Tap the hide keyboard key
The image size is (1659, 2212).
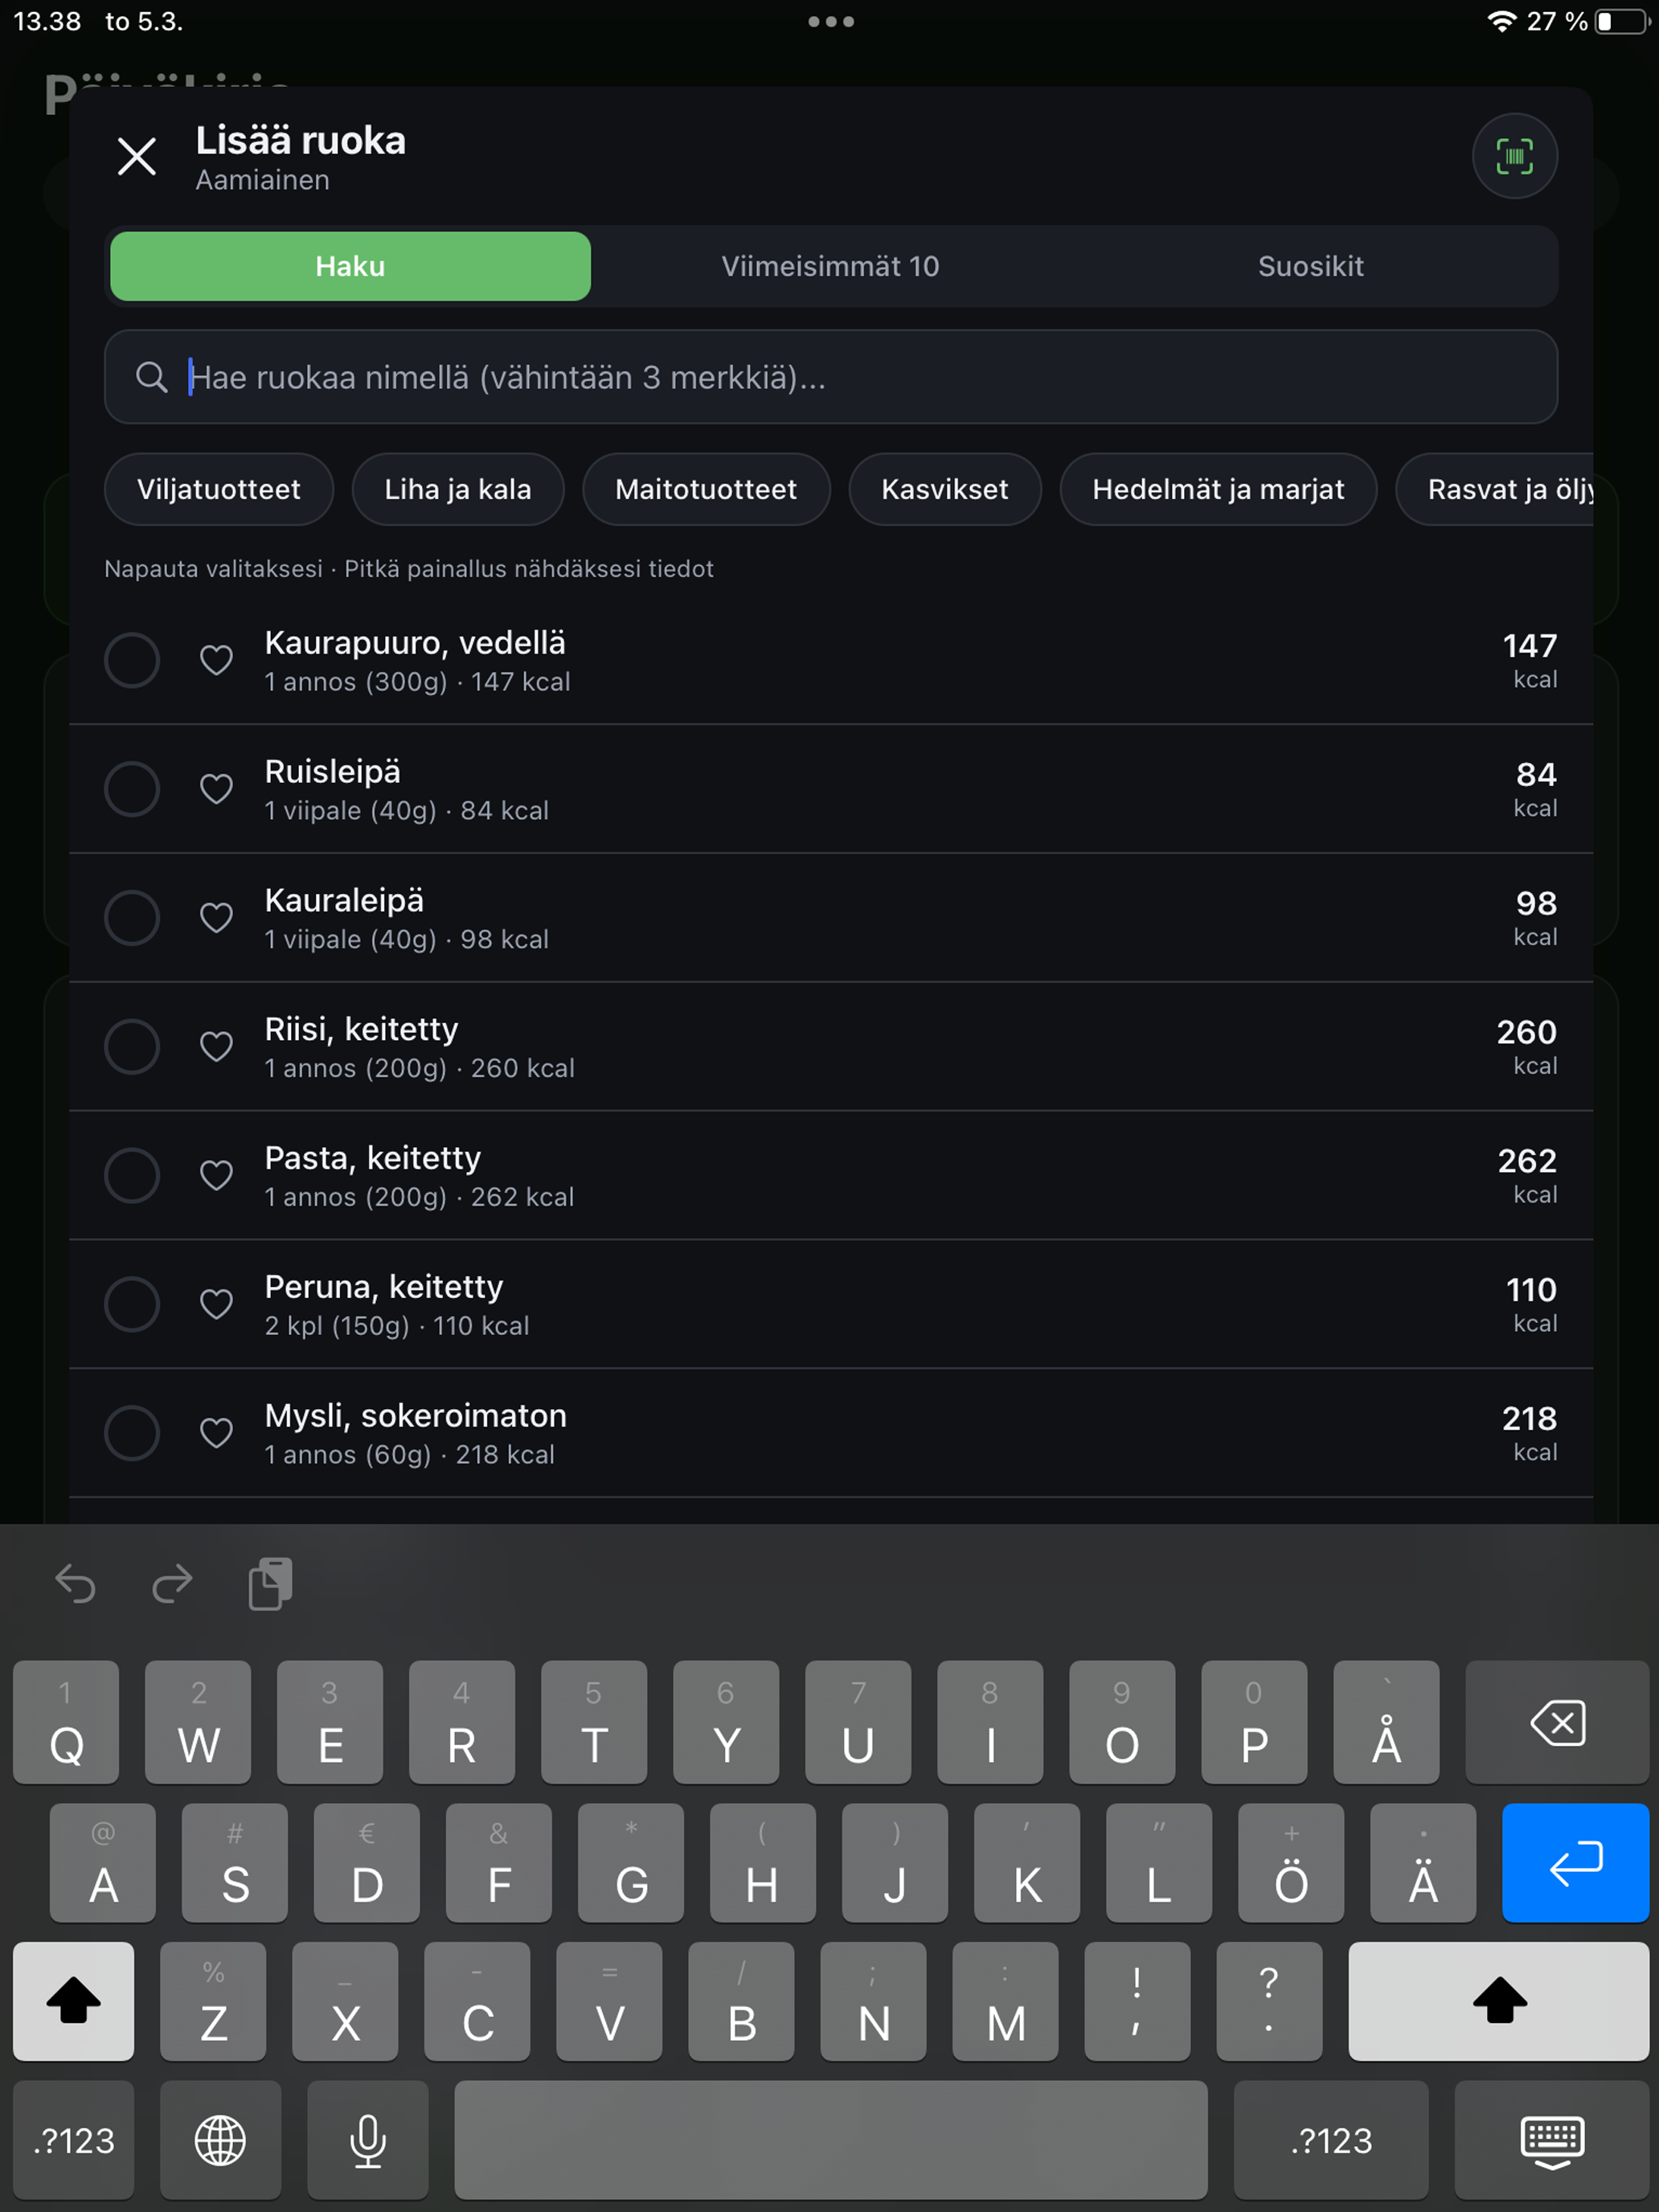[1551, 2140]
